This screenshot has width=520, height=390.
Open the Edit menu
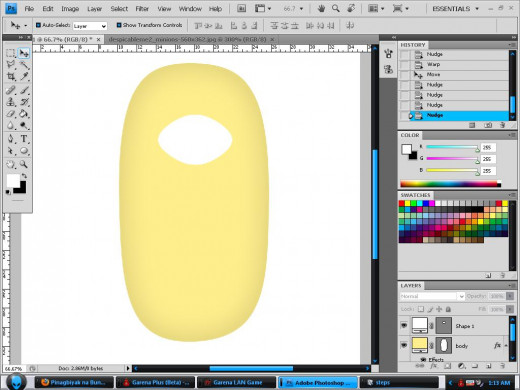(x=48, y=9)
